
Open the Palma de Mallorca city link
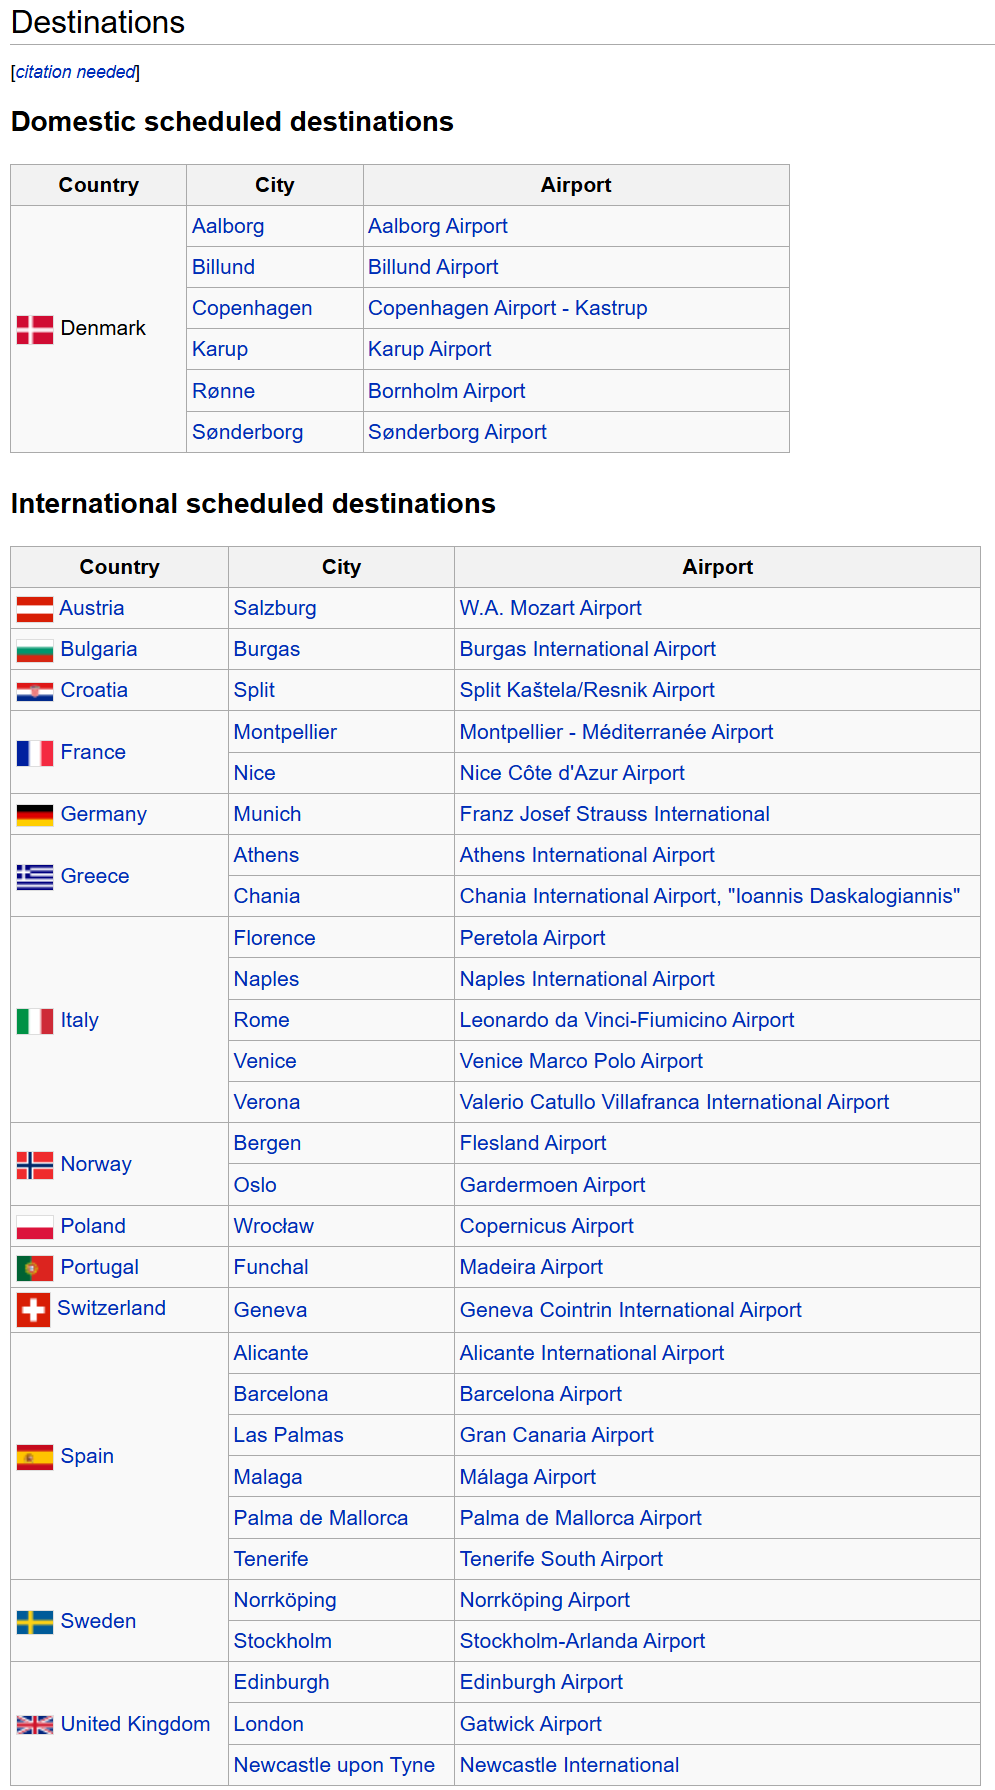tap(320, 1518)
